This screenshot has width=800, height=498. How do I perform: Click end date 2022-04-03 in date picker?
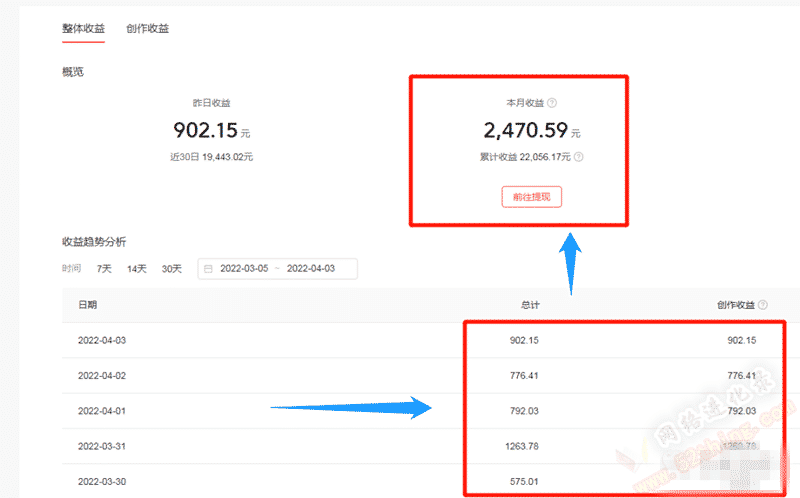[311, 268]
